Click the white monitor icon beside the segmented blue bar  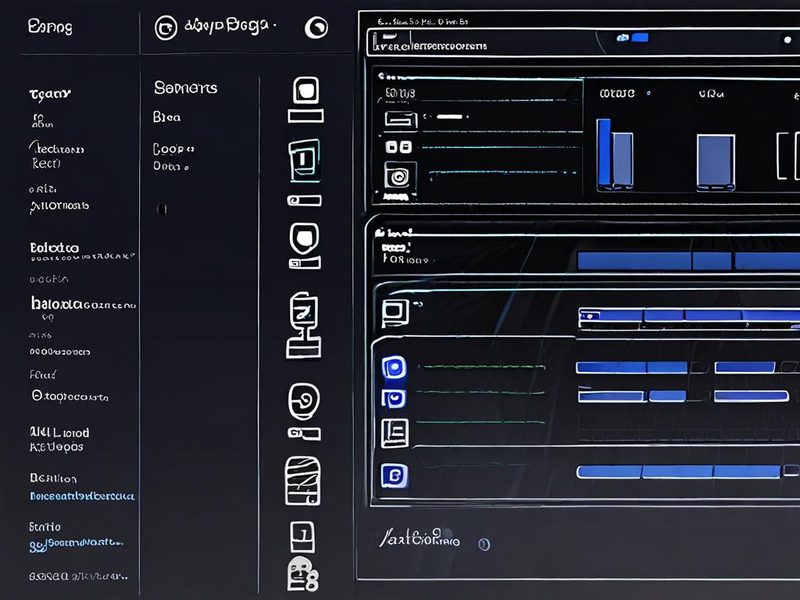pos(395,312)
